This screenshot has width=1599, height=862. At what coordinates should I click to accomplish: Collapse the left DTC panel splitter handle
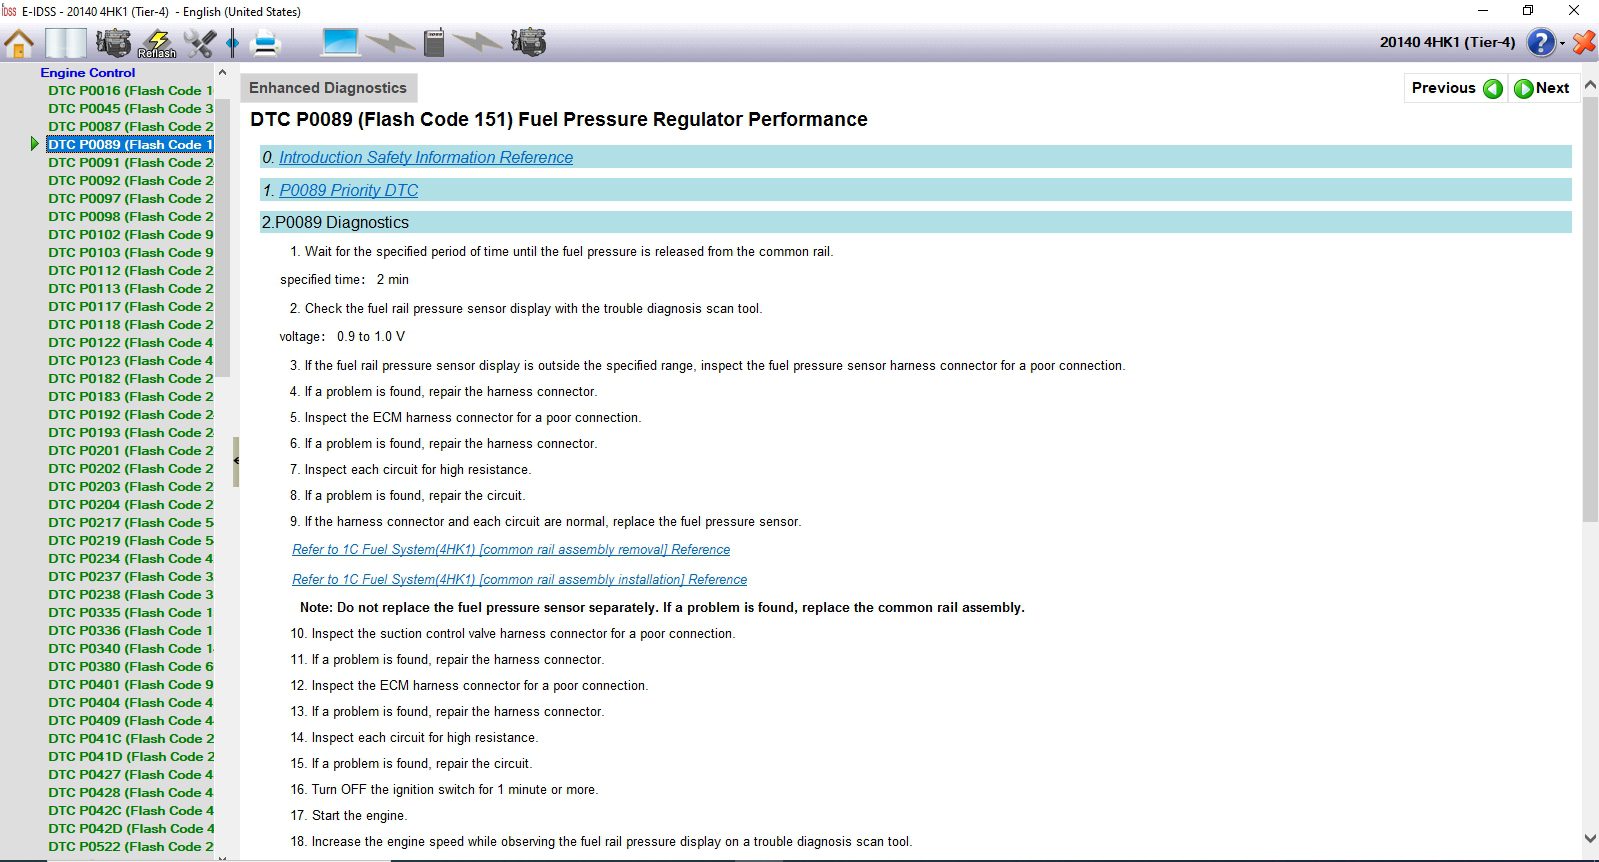236,461
